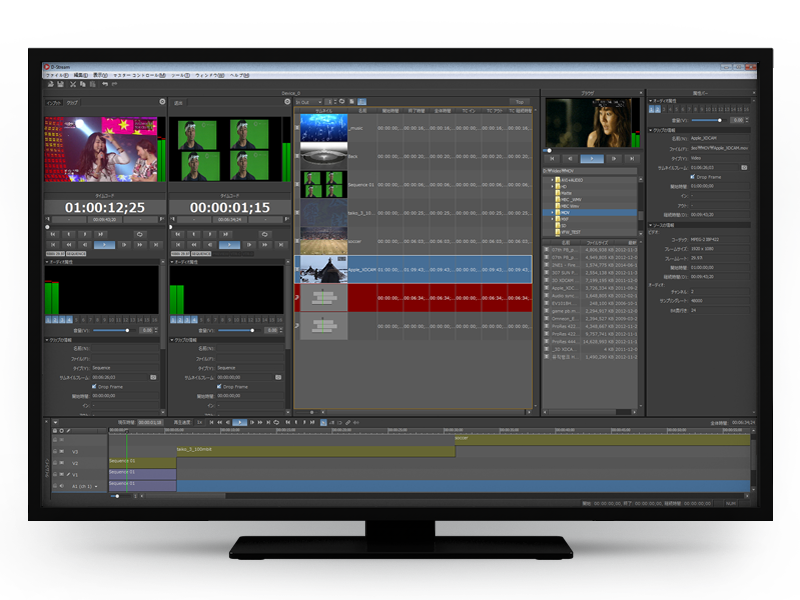Open the View menu
Image resolution: width=800 pixels, height=600 pixels.
[100, 75]
